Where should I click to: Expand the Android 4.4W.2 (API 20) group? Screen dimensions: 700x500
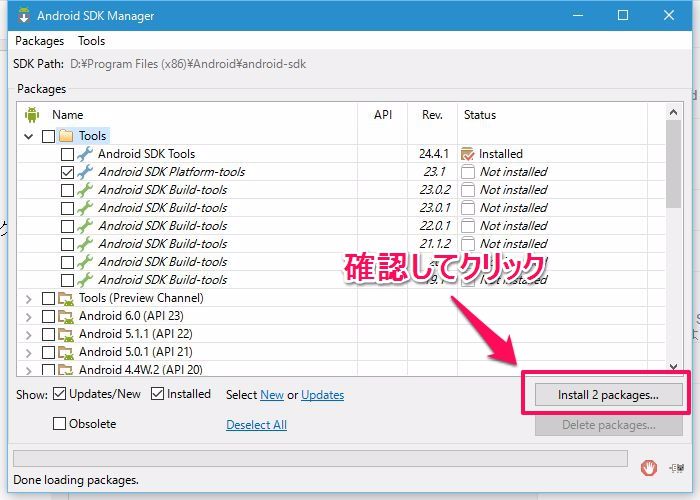point(29,370)
